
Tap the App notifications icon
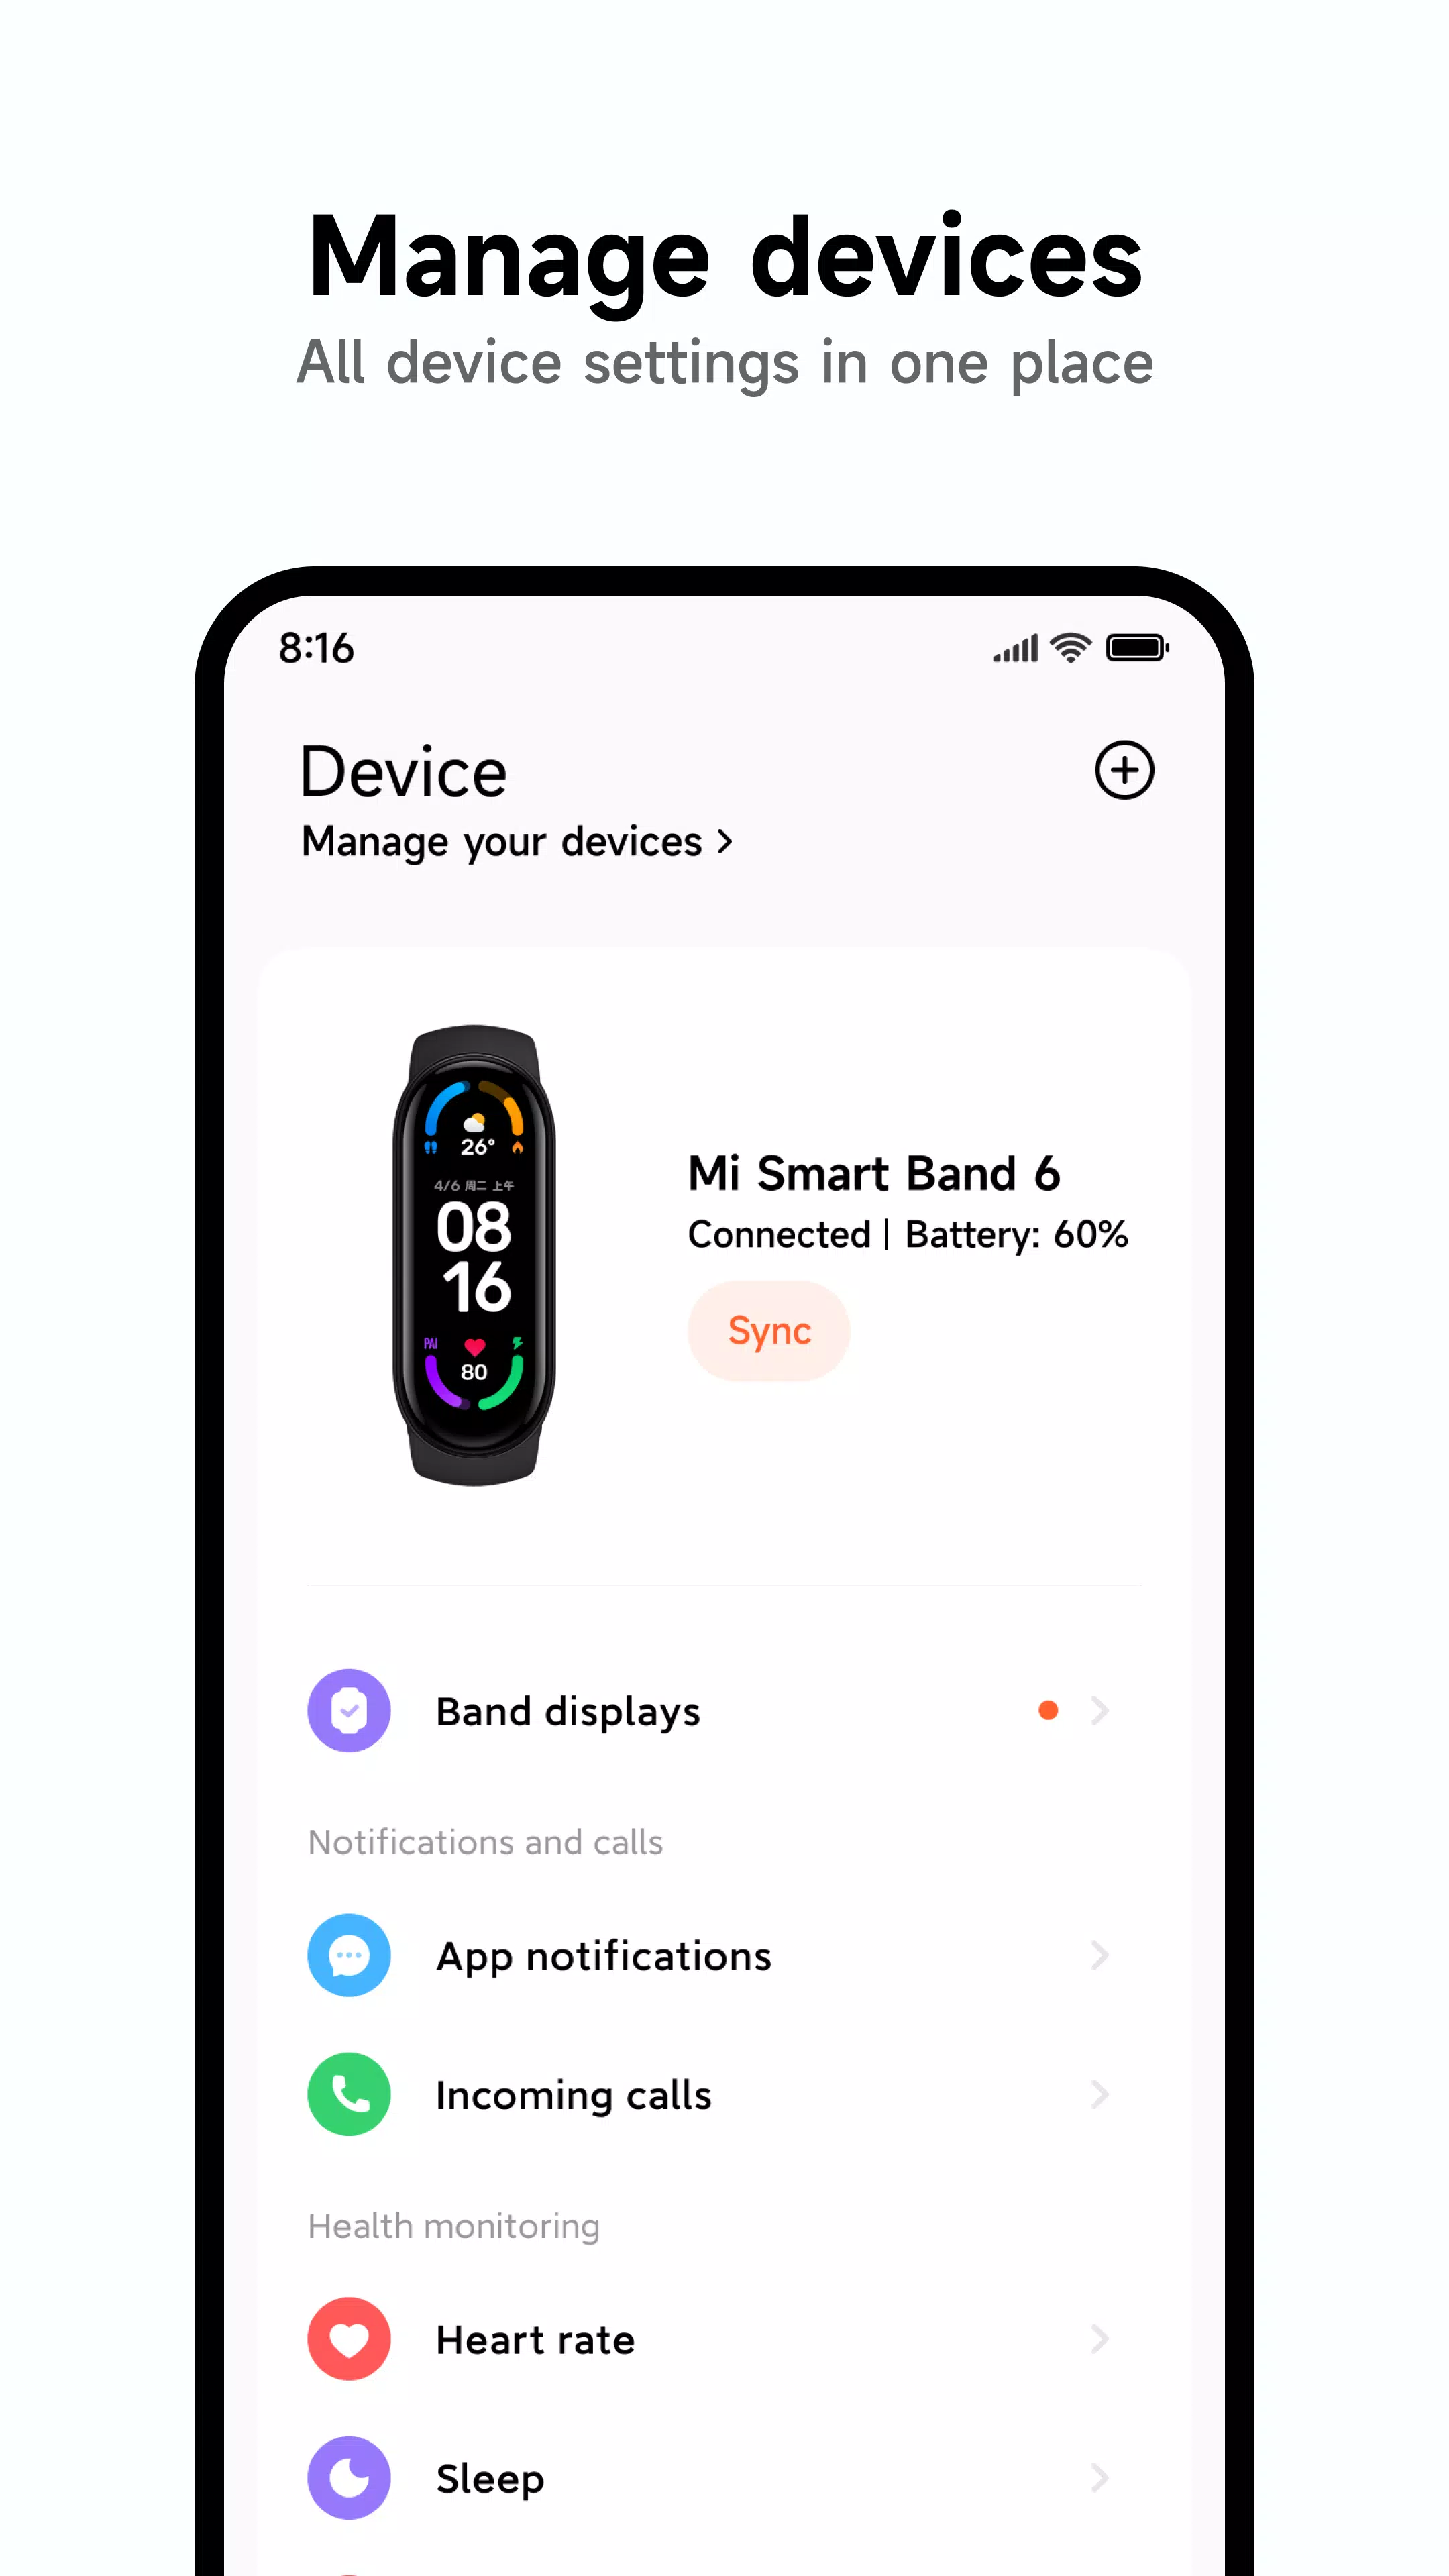(x=349, y=1953)
